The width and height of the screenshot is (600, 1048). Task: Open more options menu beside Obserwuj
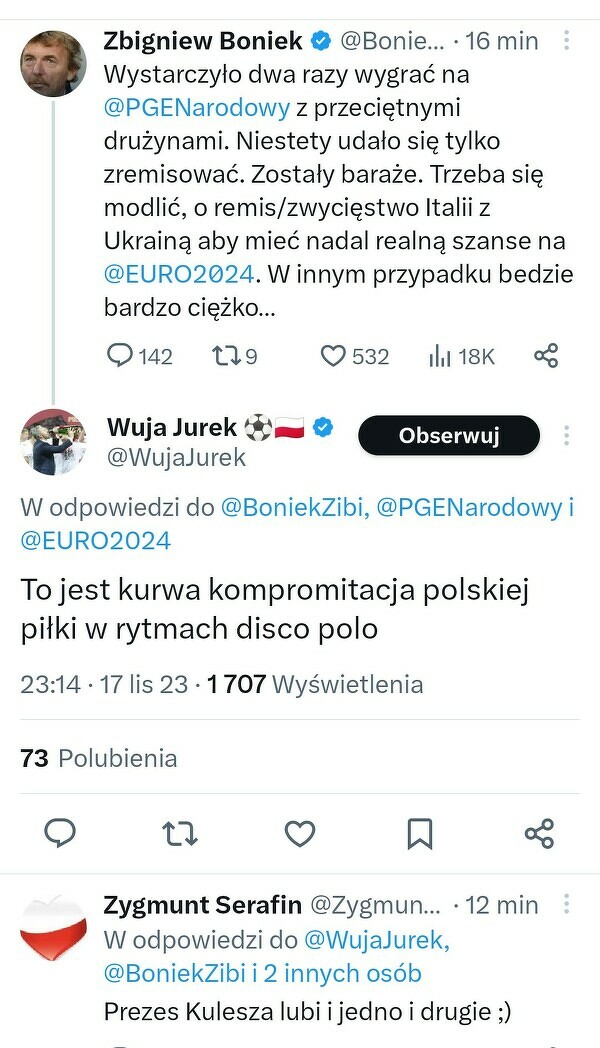[567, 436]
